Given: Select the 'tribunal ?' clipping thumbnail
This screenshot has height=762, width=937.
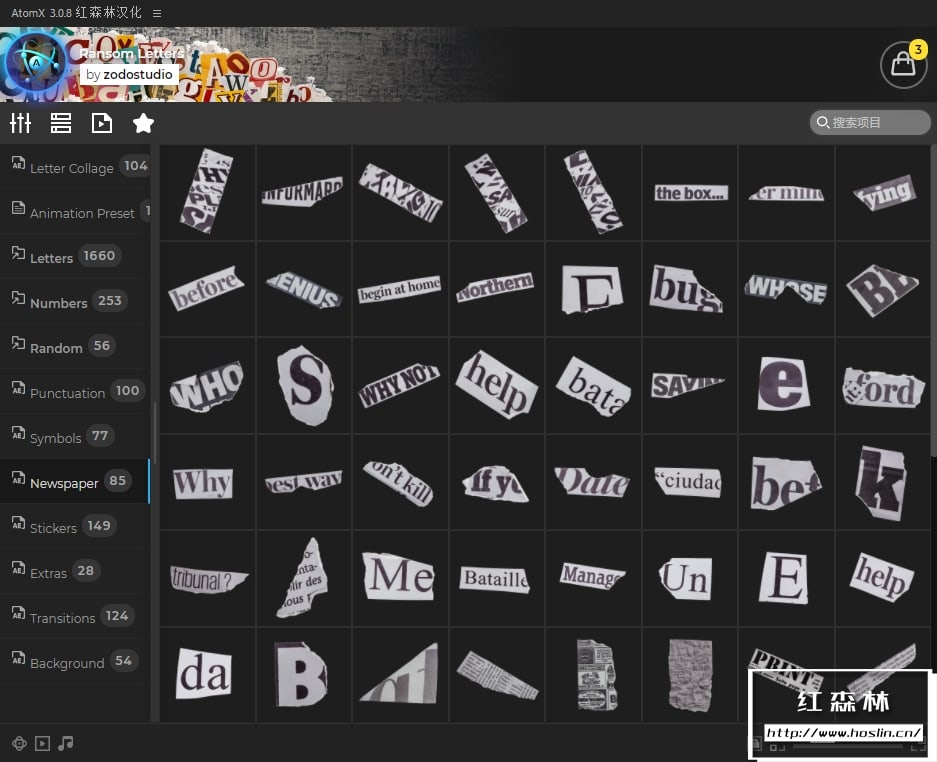Looking at the screenshot, I should pos(207,579).
